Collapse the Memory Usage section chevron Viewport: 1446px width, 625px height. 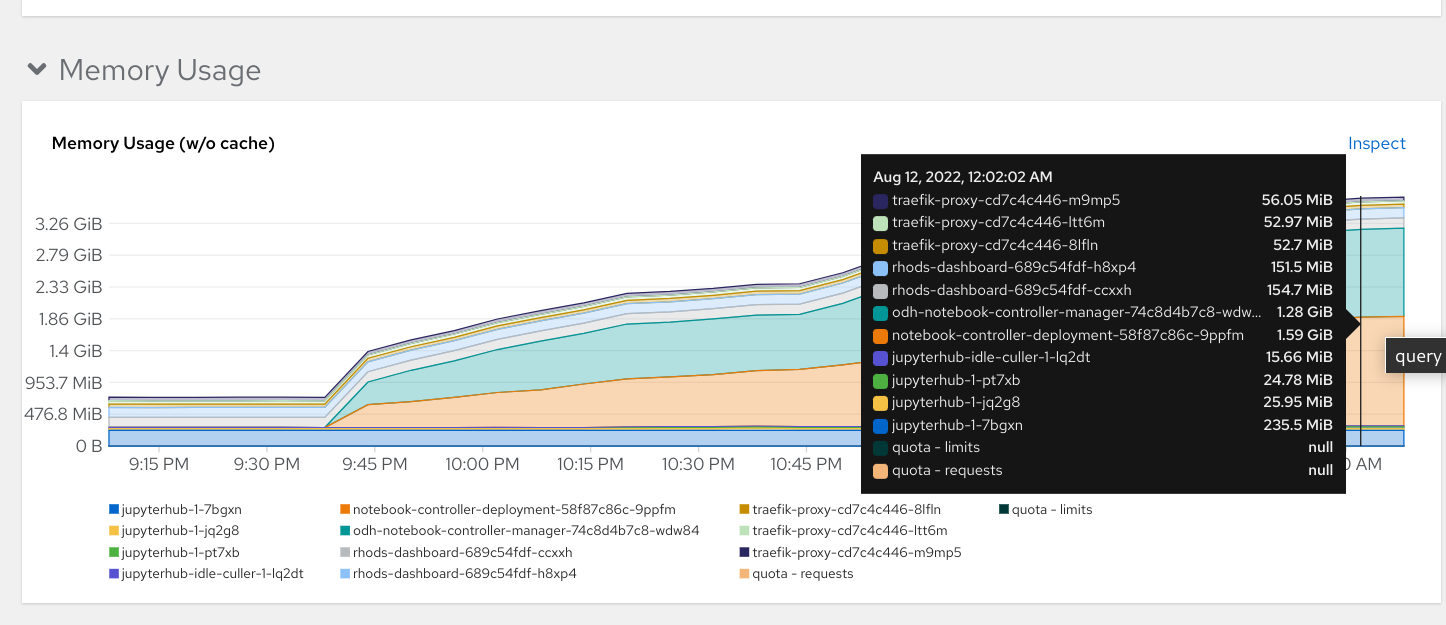[x=37, y=70]
